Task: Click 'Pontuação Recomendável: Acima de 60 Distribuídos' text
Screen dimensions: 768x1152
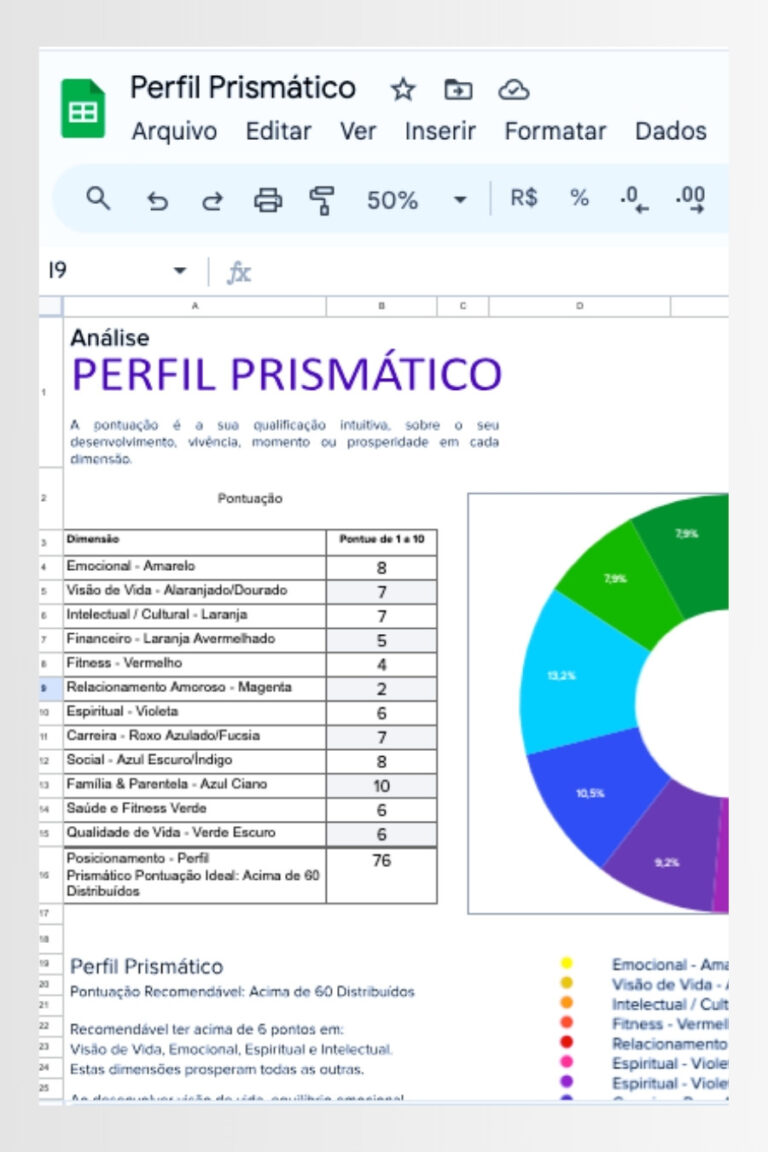Action: 242,992
